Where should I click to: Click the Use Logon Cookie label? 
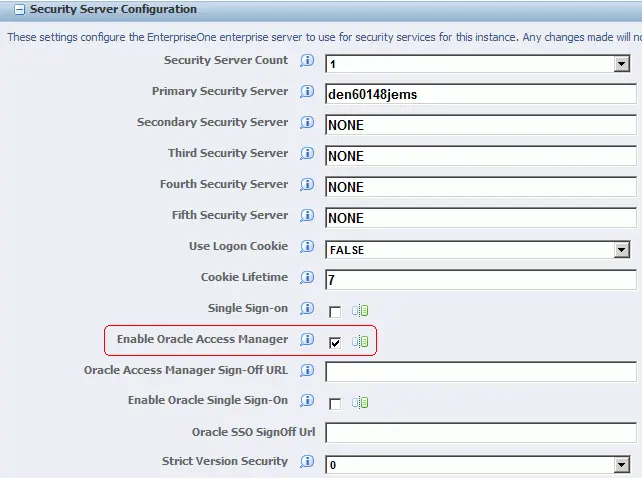click(238, 246)
